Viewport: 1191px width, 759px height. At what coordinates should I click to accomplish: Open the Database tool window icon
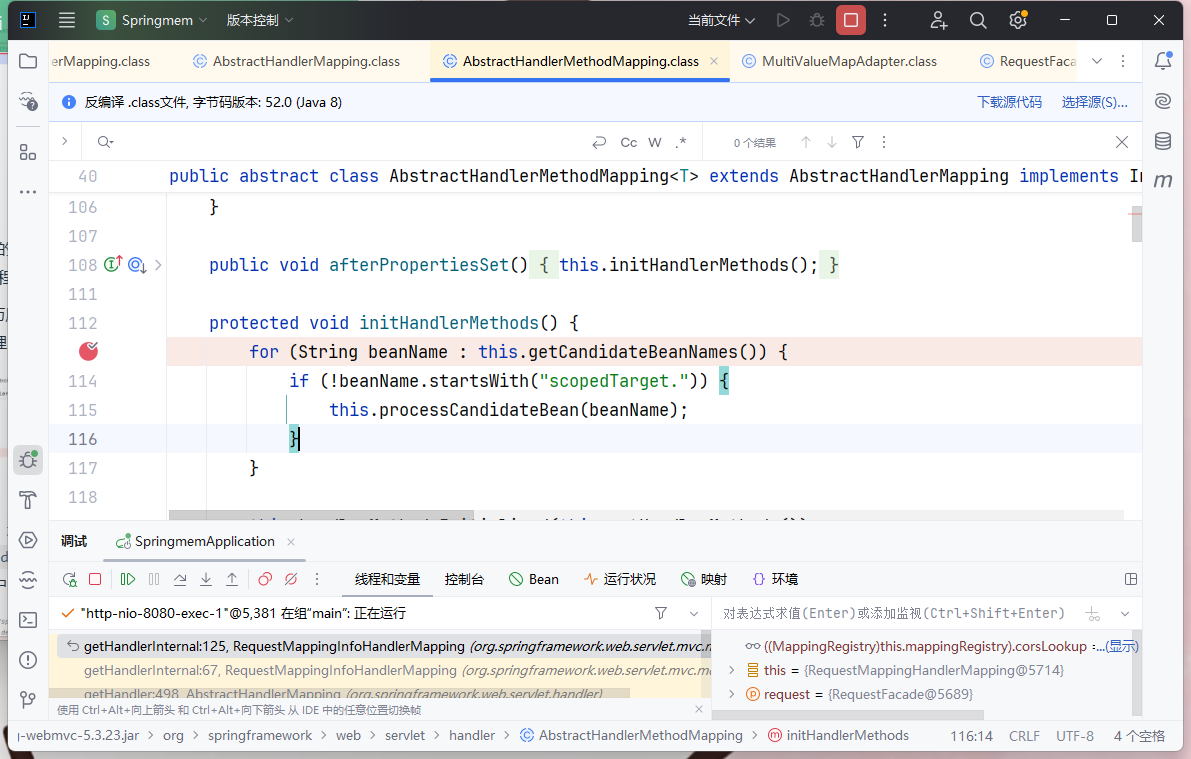[x=1162, y=141]
